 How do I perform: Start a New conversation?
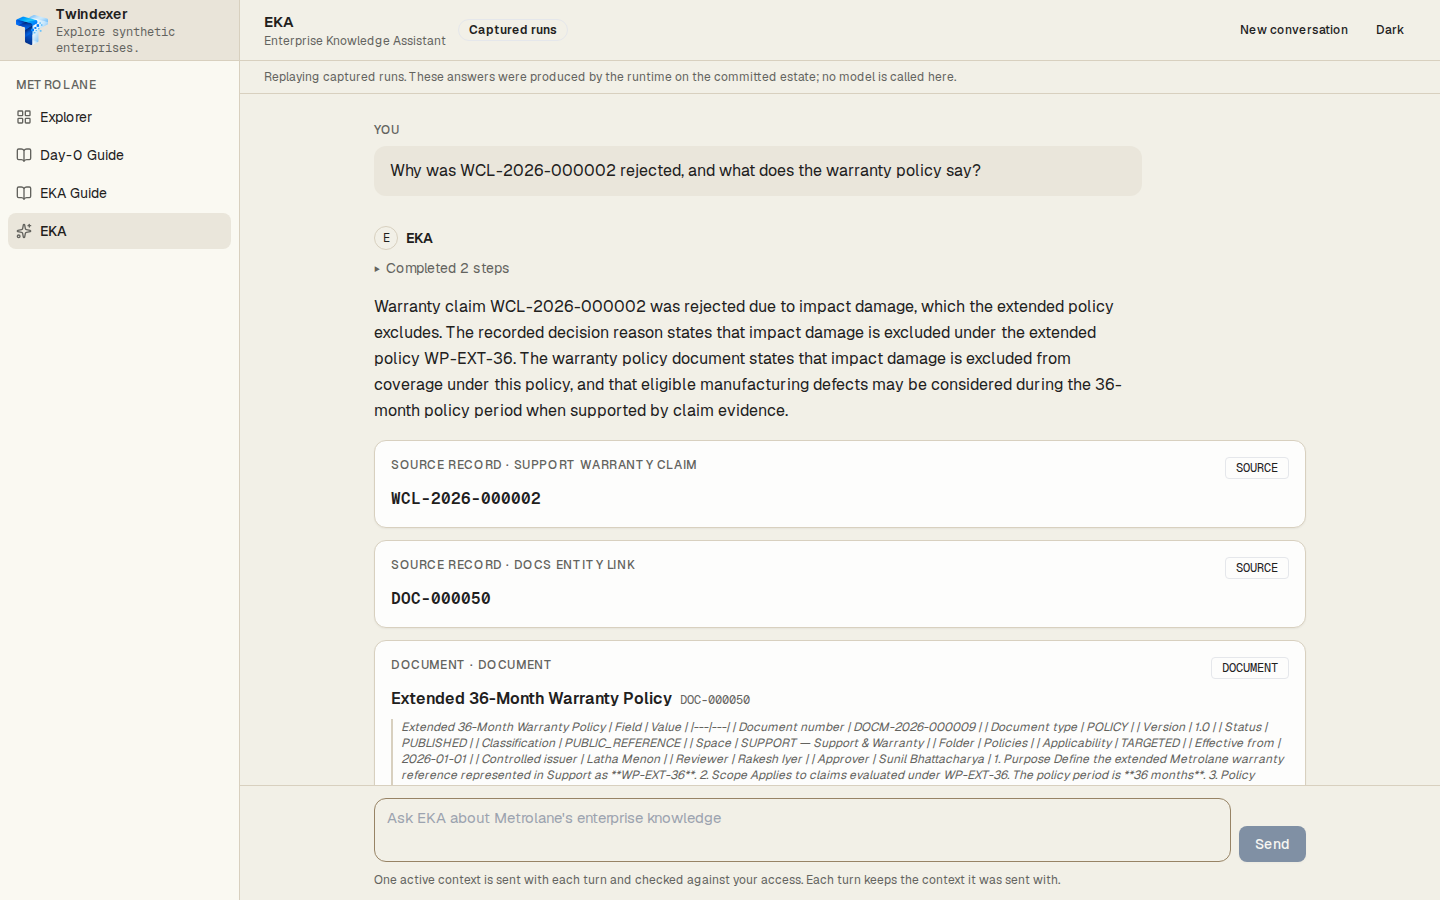click(x=1294, y=30)
